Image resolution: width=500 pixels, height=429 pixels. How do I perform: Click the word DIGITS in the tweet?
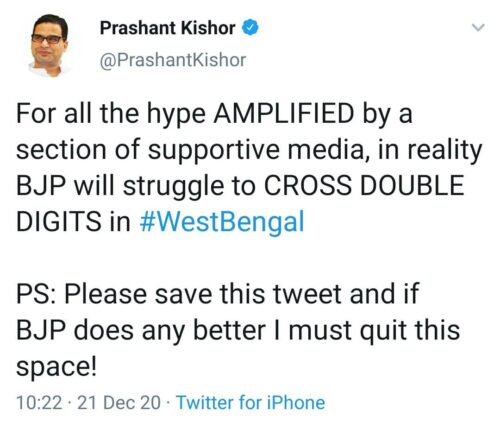pyautogui.click(x=58, y=222)
